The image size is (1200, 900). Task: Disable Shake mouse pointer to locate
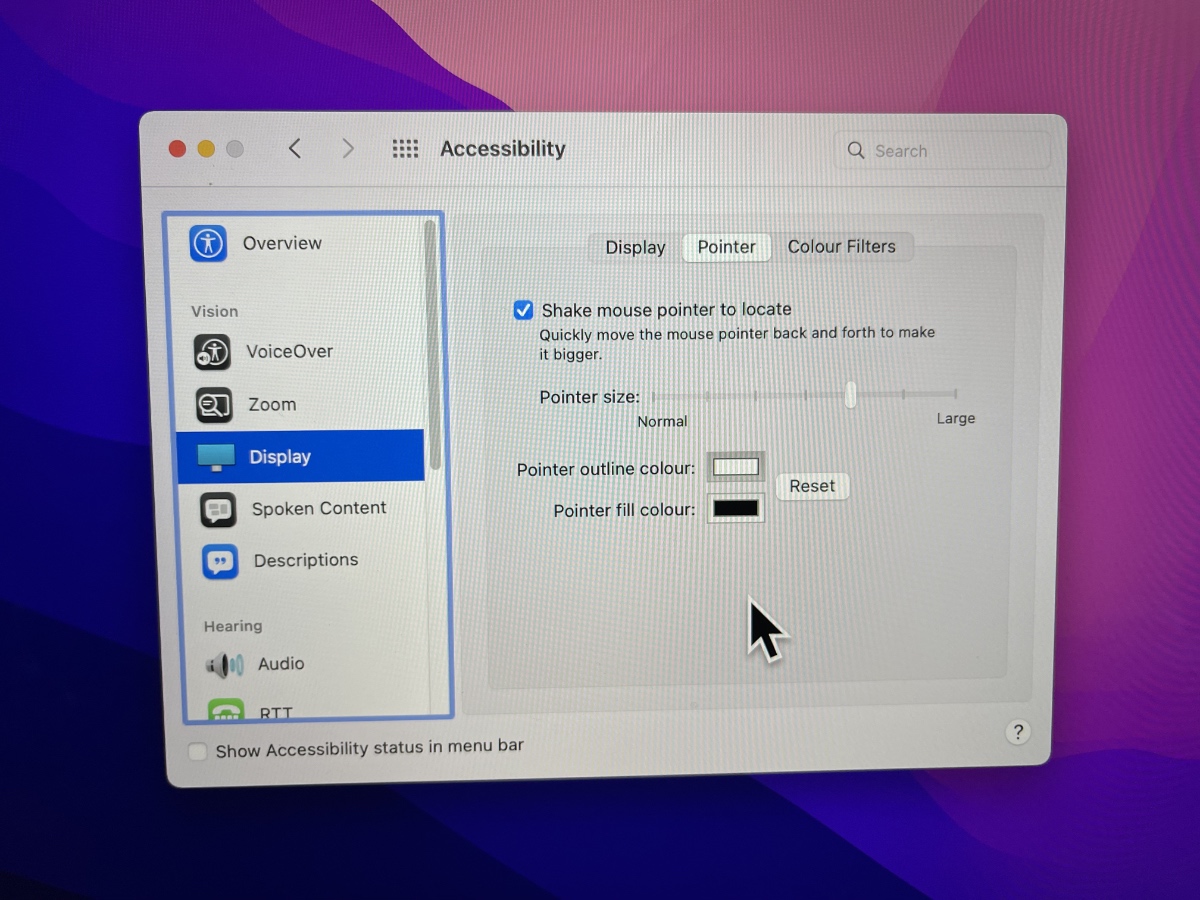point(523,310)
